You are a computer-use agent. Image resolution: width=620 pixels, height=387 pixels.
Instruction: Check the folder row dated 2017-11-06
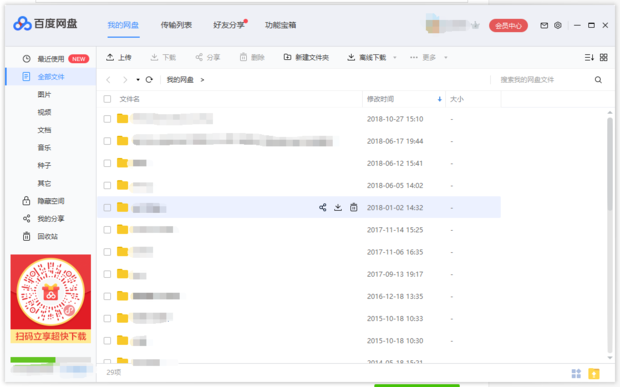pyautogui.click(x=107, y=252)
